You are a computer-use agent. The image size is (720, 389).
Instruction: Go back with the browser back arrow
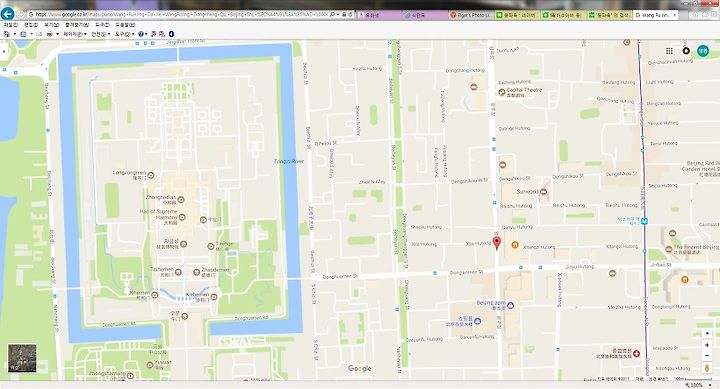7,14
